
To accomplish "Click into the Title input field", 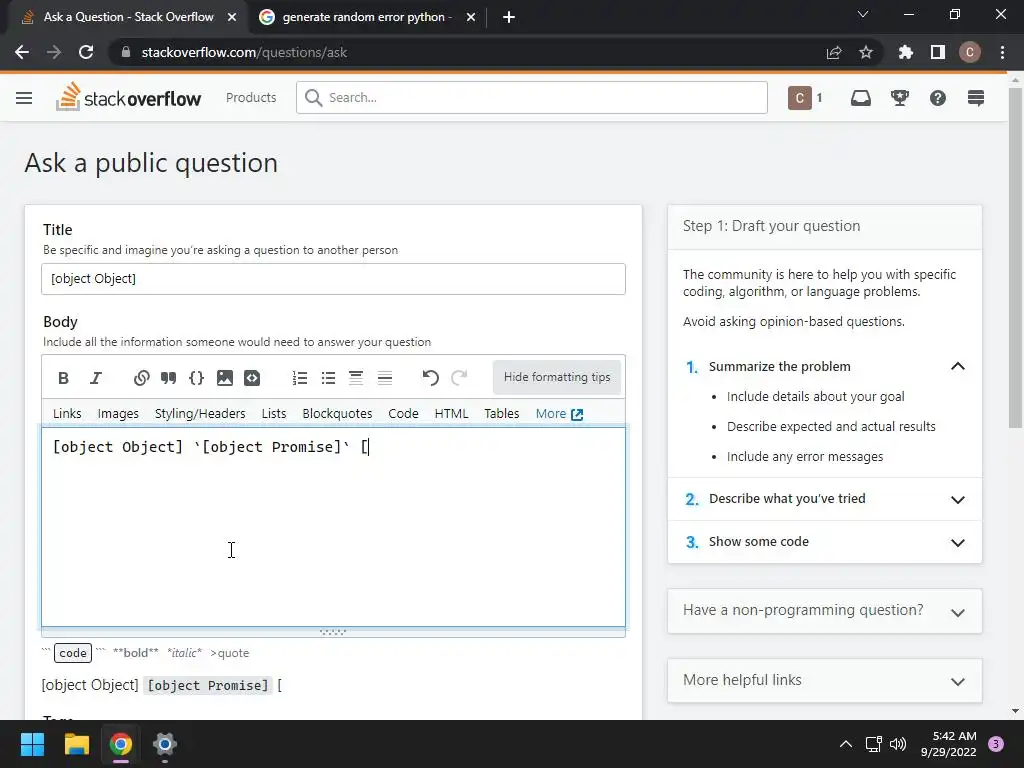I will coord(333,279).
